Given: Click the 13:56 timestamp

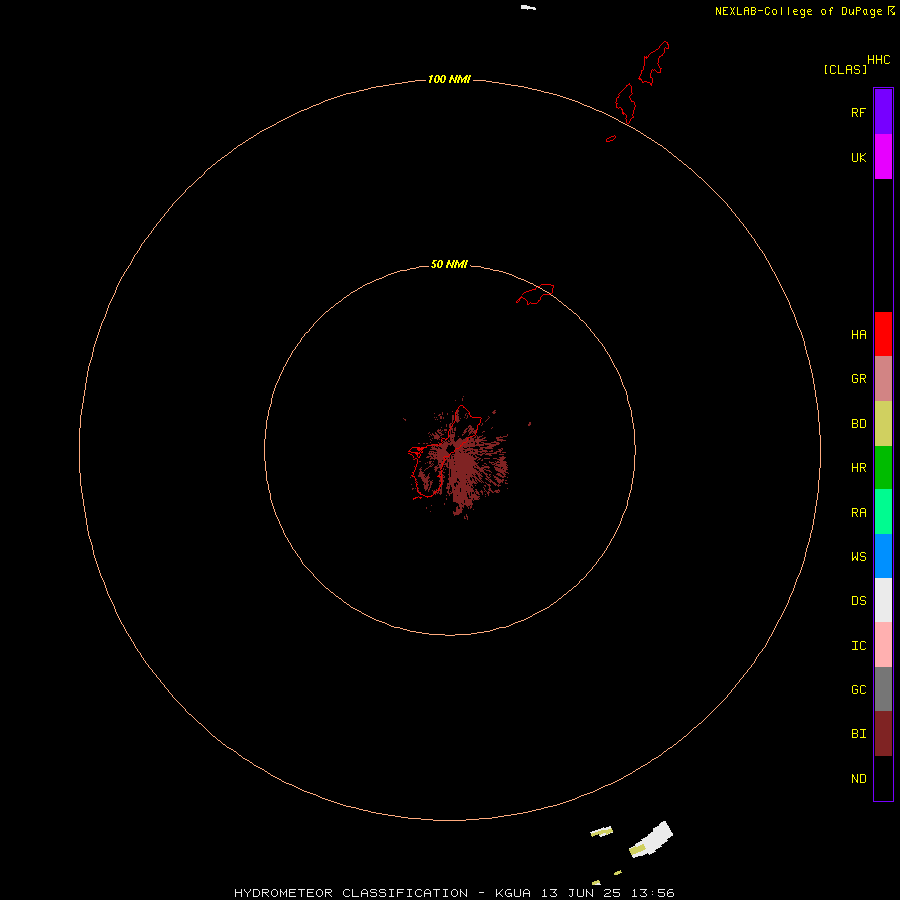Looking at the screenshot, I should click(x=652, y=893).
